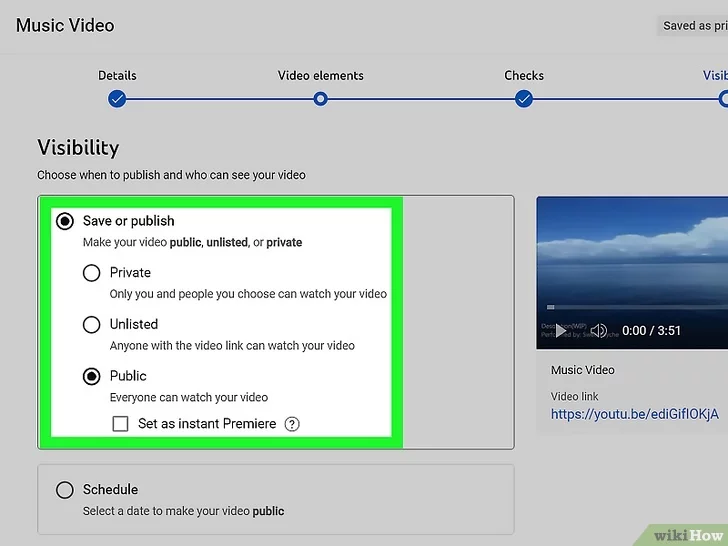Enable Set as instant Premiere checkbox
This screenshot has height=546, width=728.
[121, 424]
